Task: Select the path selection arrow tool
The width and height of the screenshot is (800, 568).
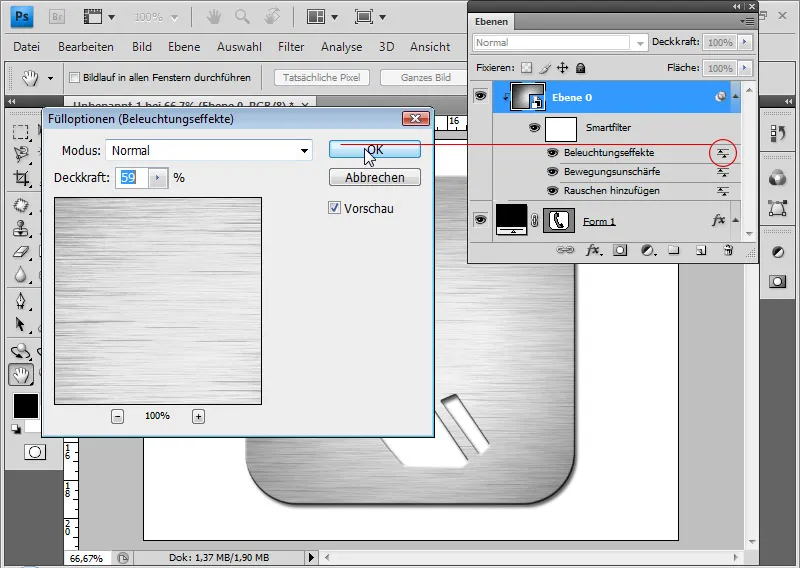Action: 20,324
